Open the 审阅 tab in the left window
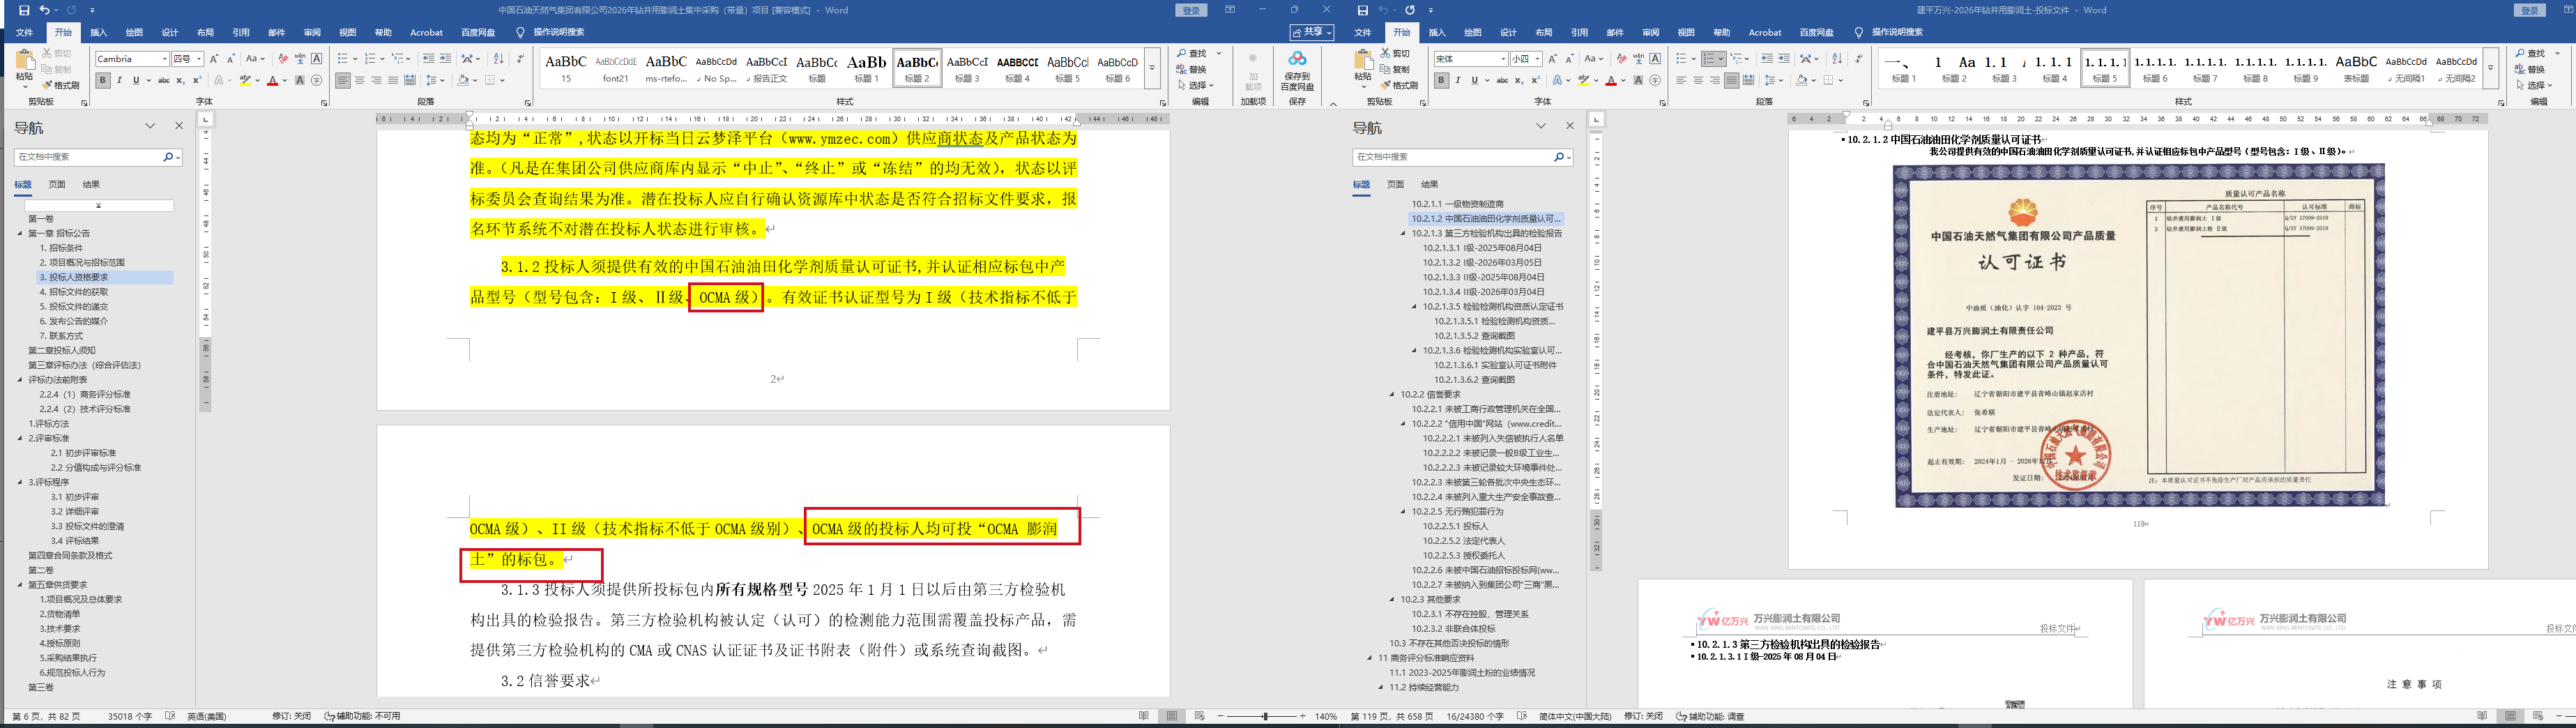Image resolution: width=2576 pixels, height=728 pixels. (x=312, y=33)
